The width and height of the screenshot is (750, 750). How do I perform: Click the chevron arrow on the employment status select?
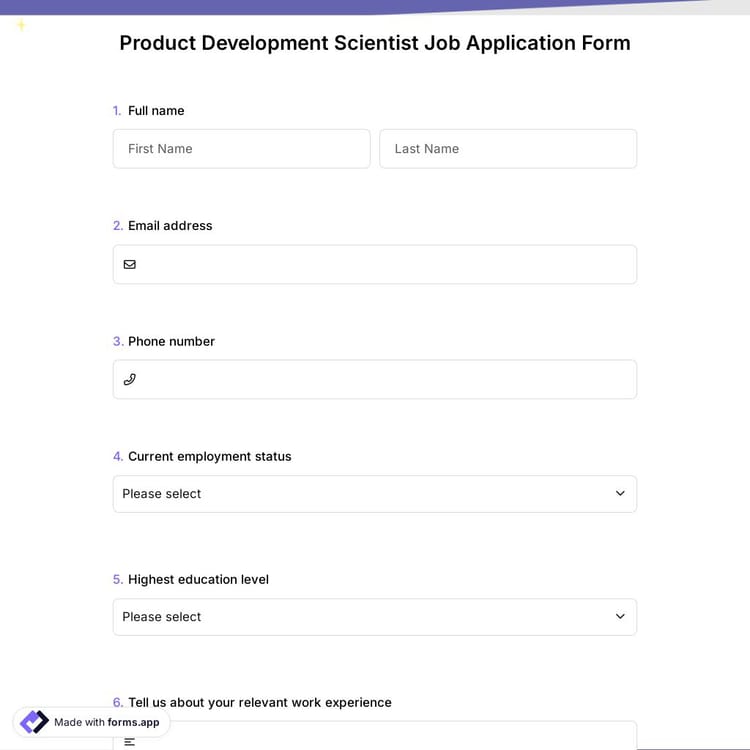(620, 494)
